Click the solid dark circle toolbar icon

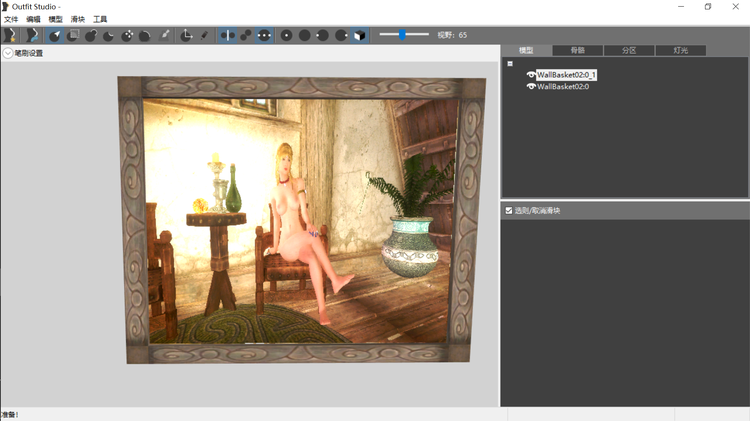pos(304,35)
